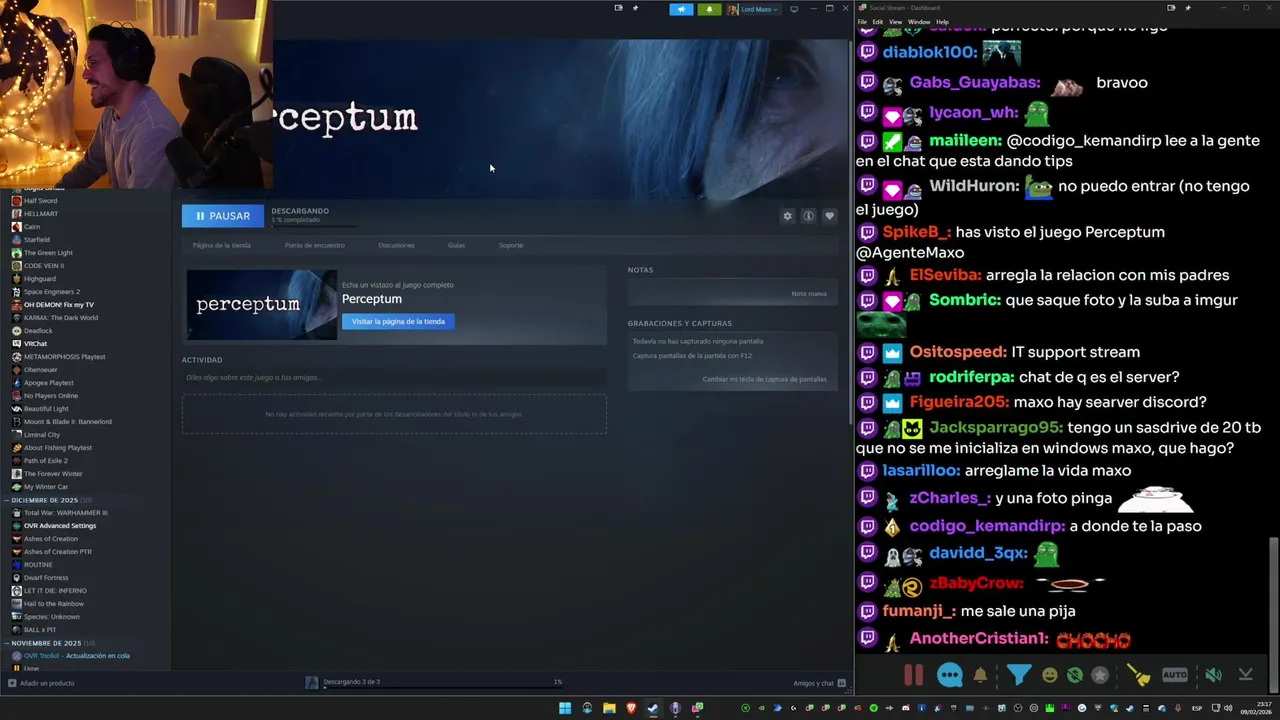The image size is (1280, 720).
Task: Collapse the NOVIEMBRE DE 2025 library section
Action: pos(46,643)
